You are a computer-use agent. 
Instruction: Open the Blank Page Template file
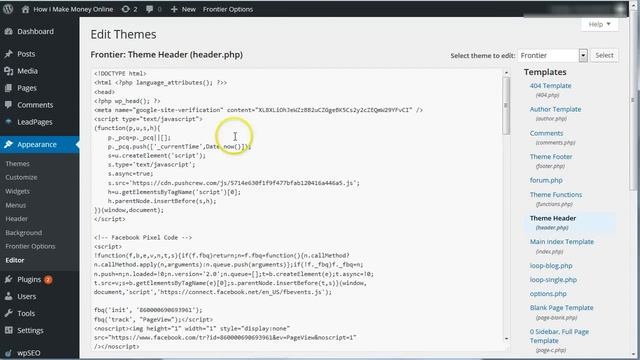pyautogui.click(x=561, y=308)
